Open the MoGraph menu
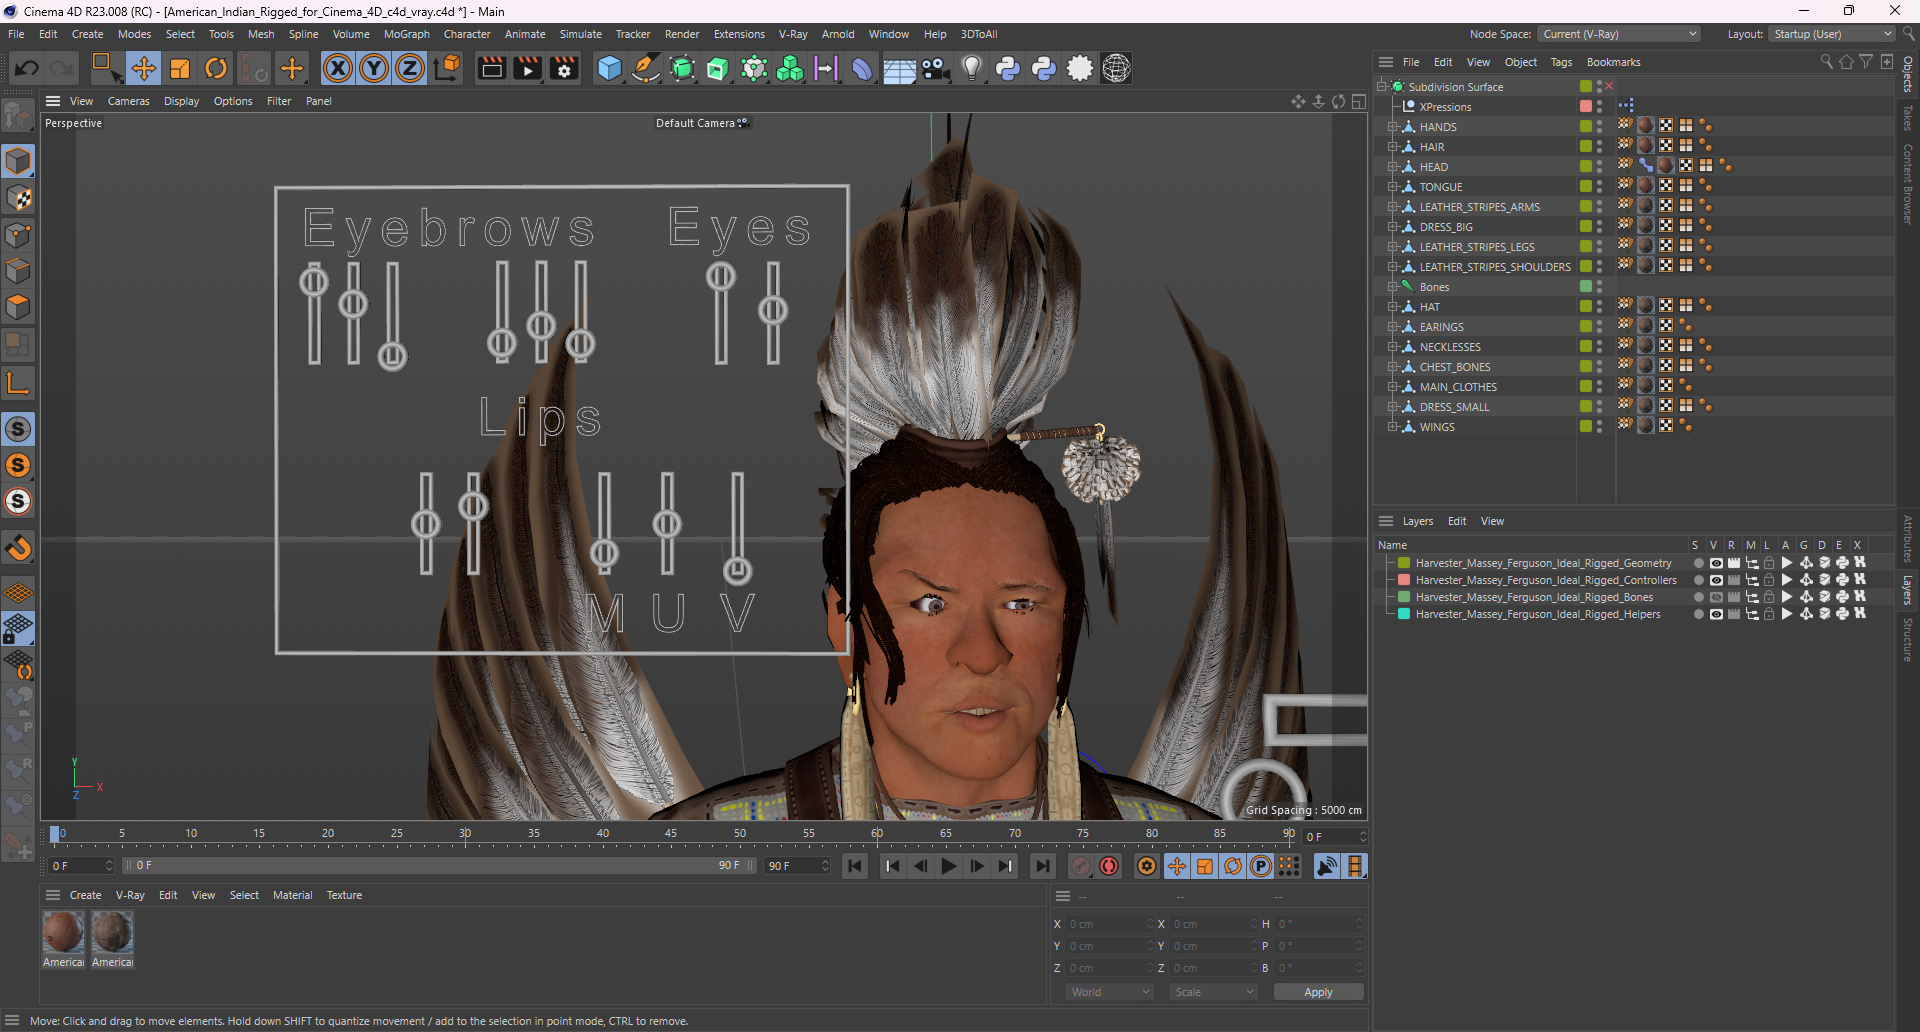 click(x=406, y=34)
